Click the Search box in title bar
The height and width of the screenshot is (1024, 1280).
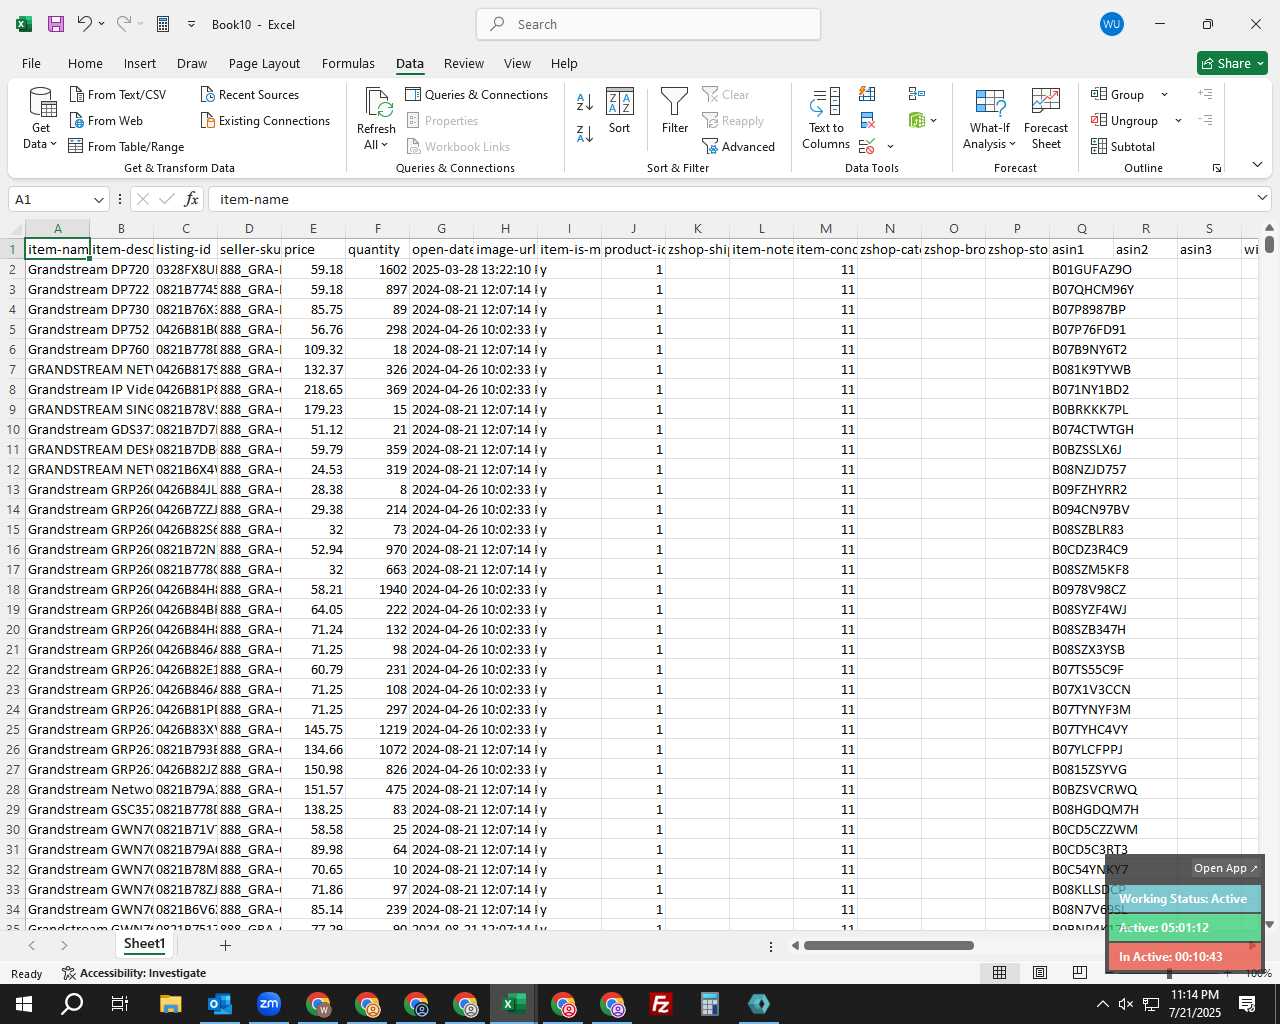coord(648,24)
